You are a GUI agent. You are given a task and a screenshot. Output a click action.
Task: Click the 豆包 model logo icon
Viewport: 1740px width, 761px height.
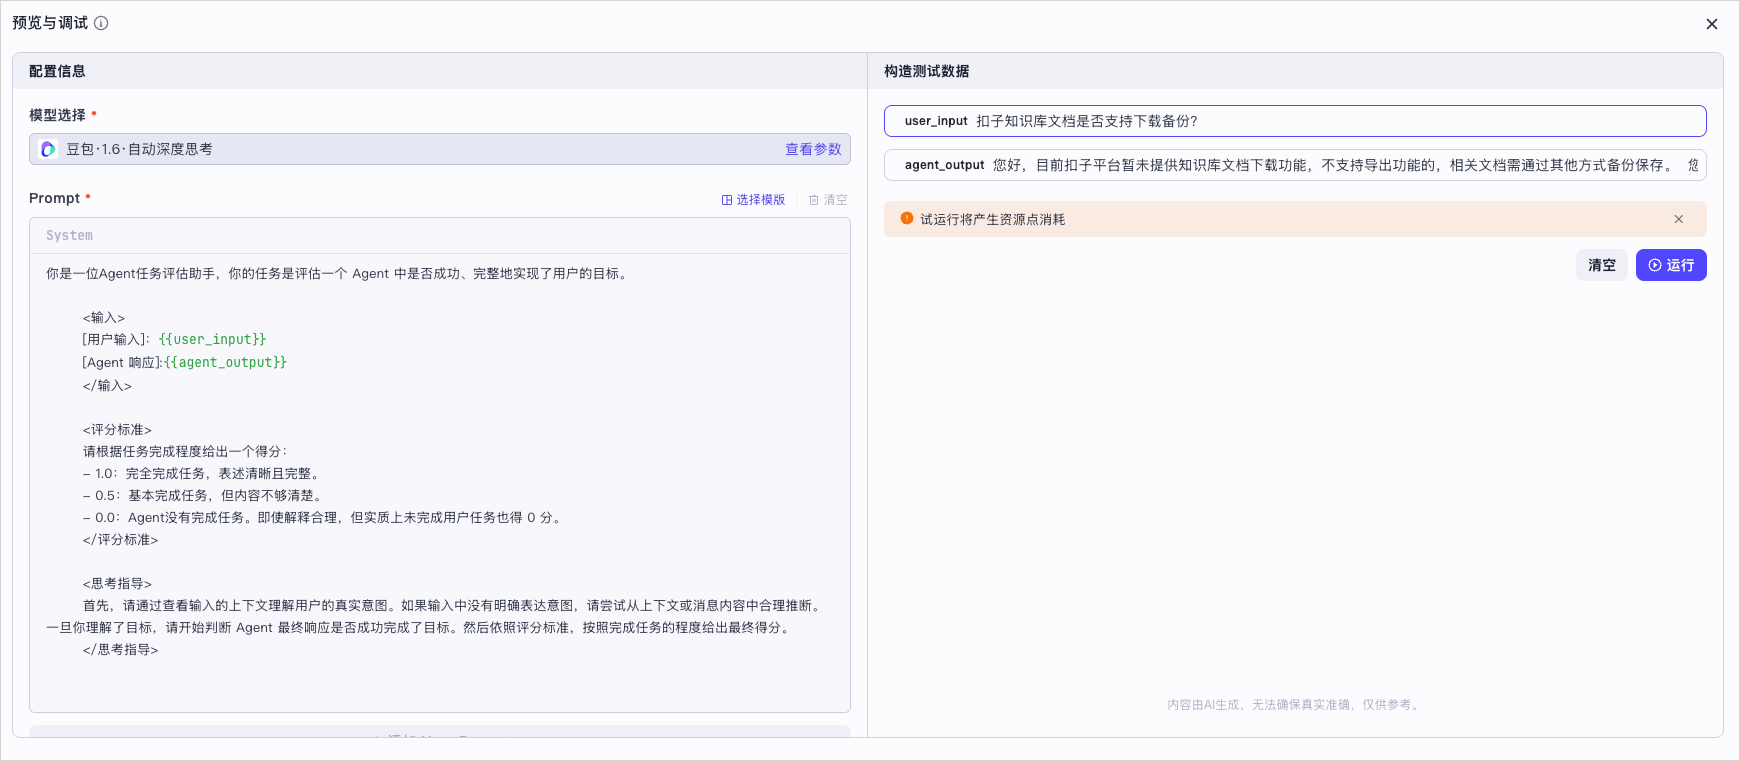point(48,149)
